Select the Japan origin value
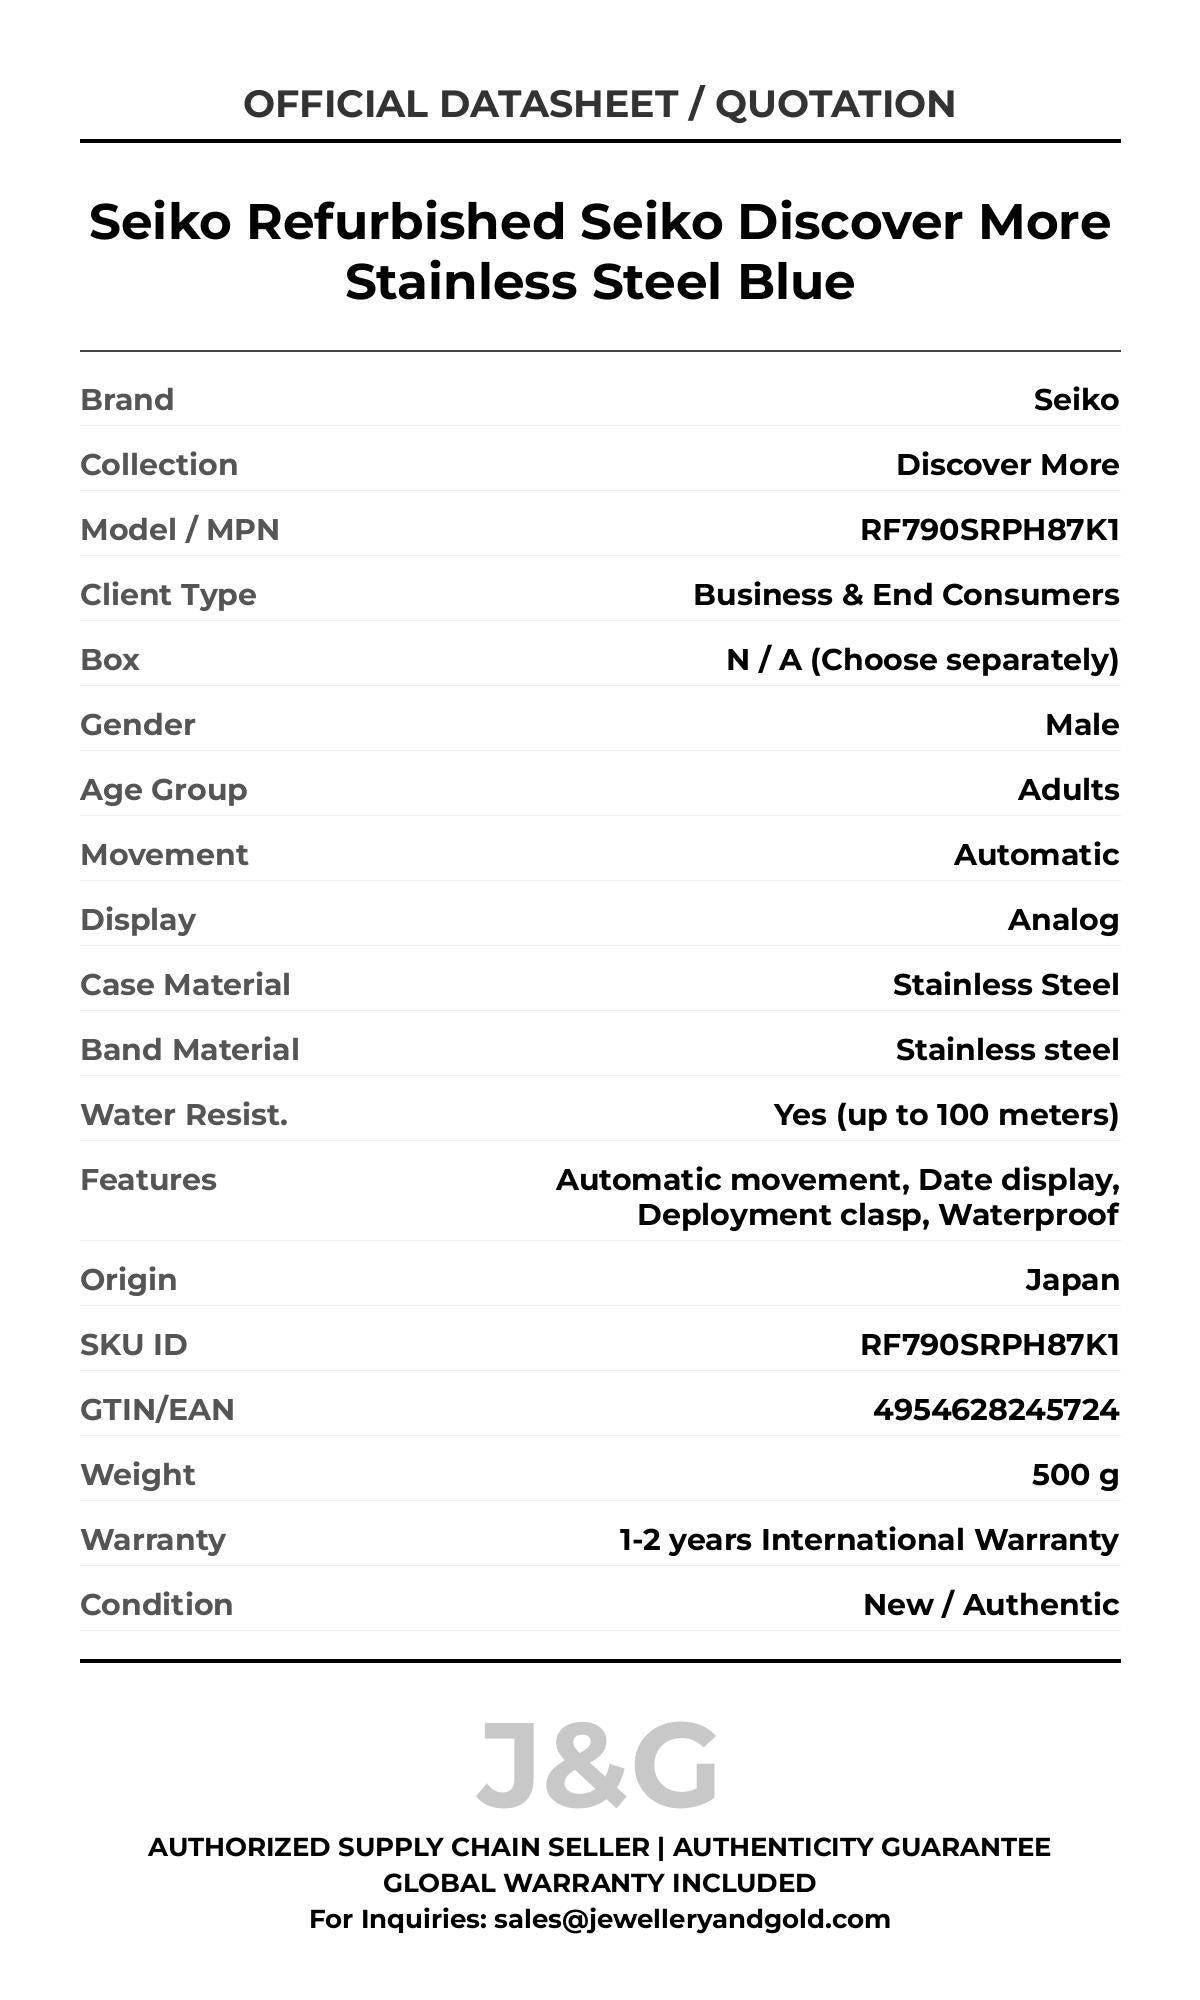The image size is (1200, 2000). [x=1072, y=1280]
